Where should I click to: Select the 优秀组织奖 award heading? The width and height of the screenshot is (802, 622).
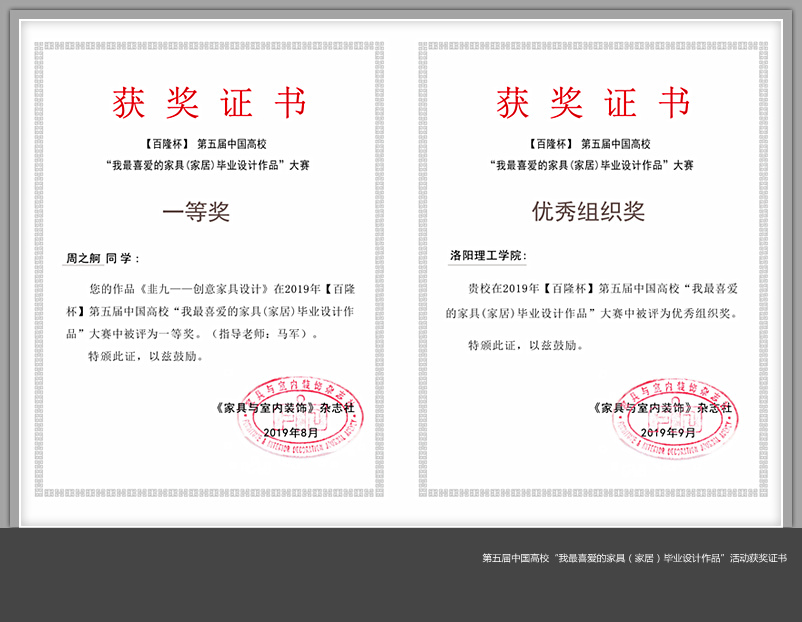tap(588, 212)
